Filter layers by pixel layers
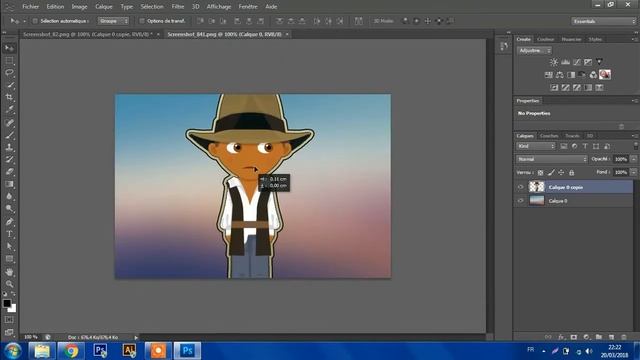Image resolution: width=640 pixels, height=360 pixels. click(564, 146)
